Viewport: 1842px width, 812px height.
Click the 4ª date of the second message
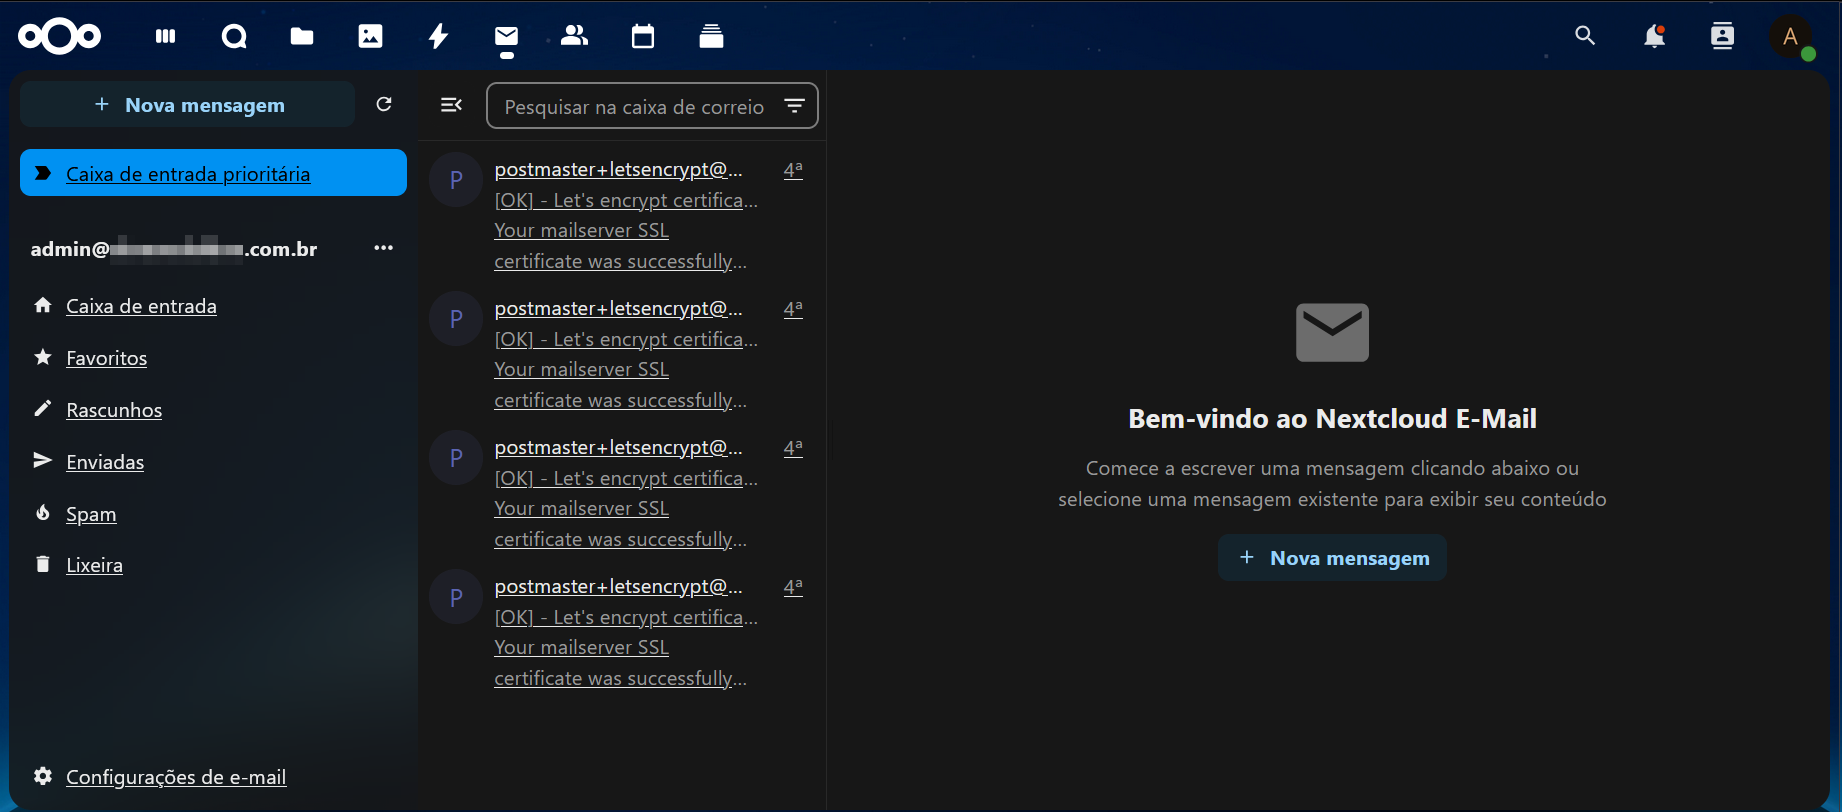click(793, 309)
